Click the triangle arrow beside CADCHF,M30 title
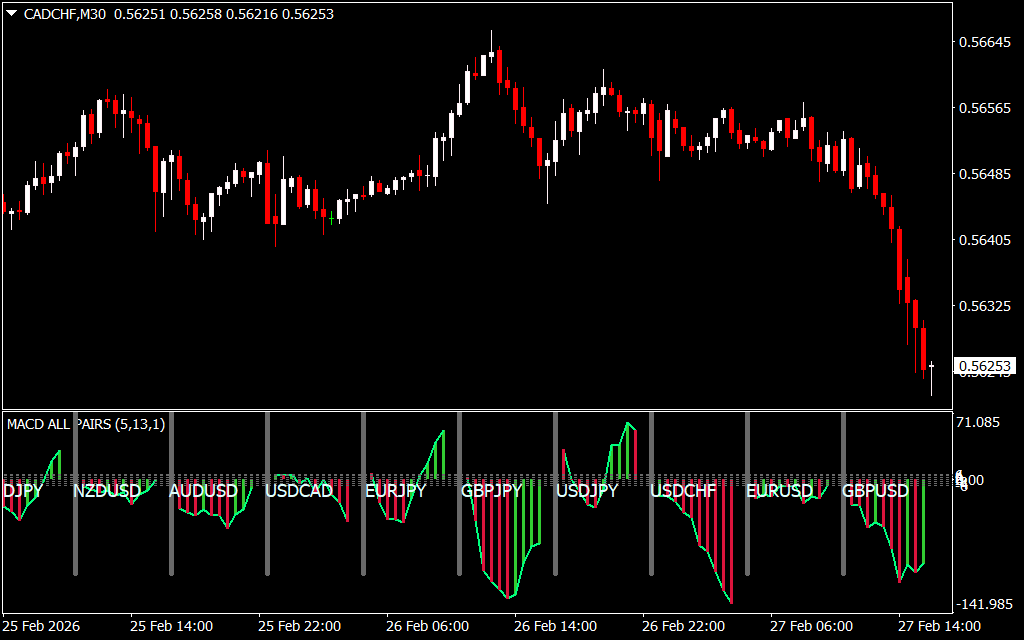This screenshot has height=640, width=1024. coord(11,14)
